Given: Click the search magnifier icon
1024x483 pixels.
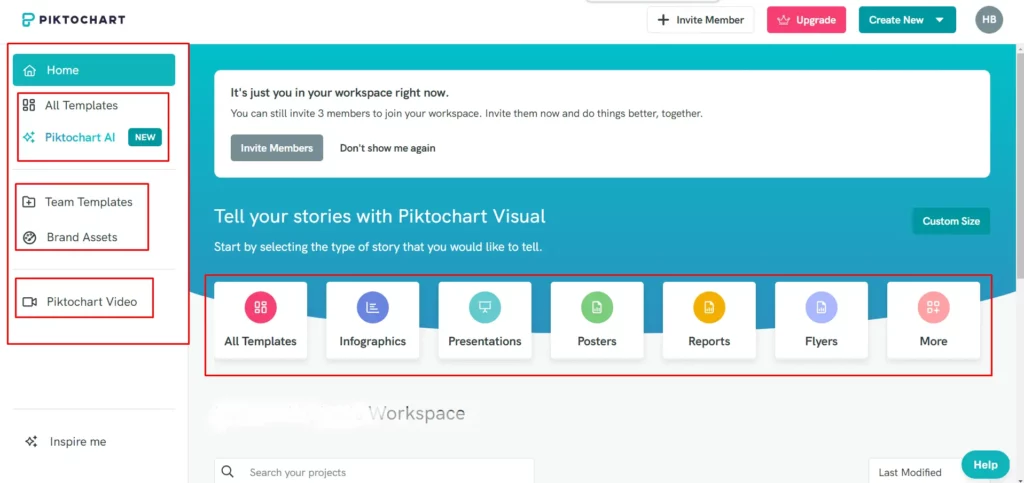Looking at the screenshot, I should (x=227, y=472).
